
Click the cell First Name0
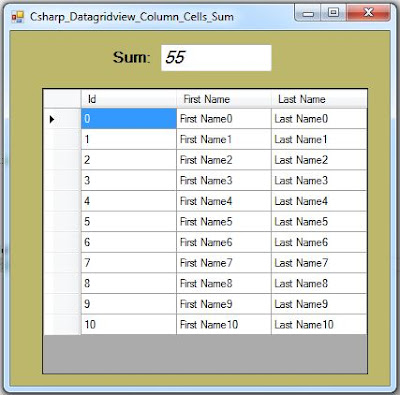[224, 119]
